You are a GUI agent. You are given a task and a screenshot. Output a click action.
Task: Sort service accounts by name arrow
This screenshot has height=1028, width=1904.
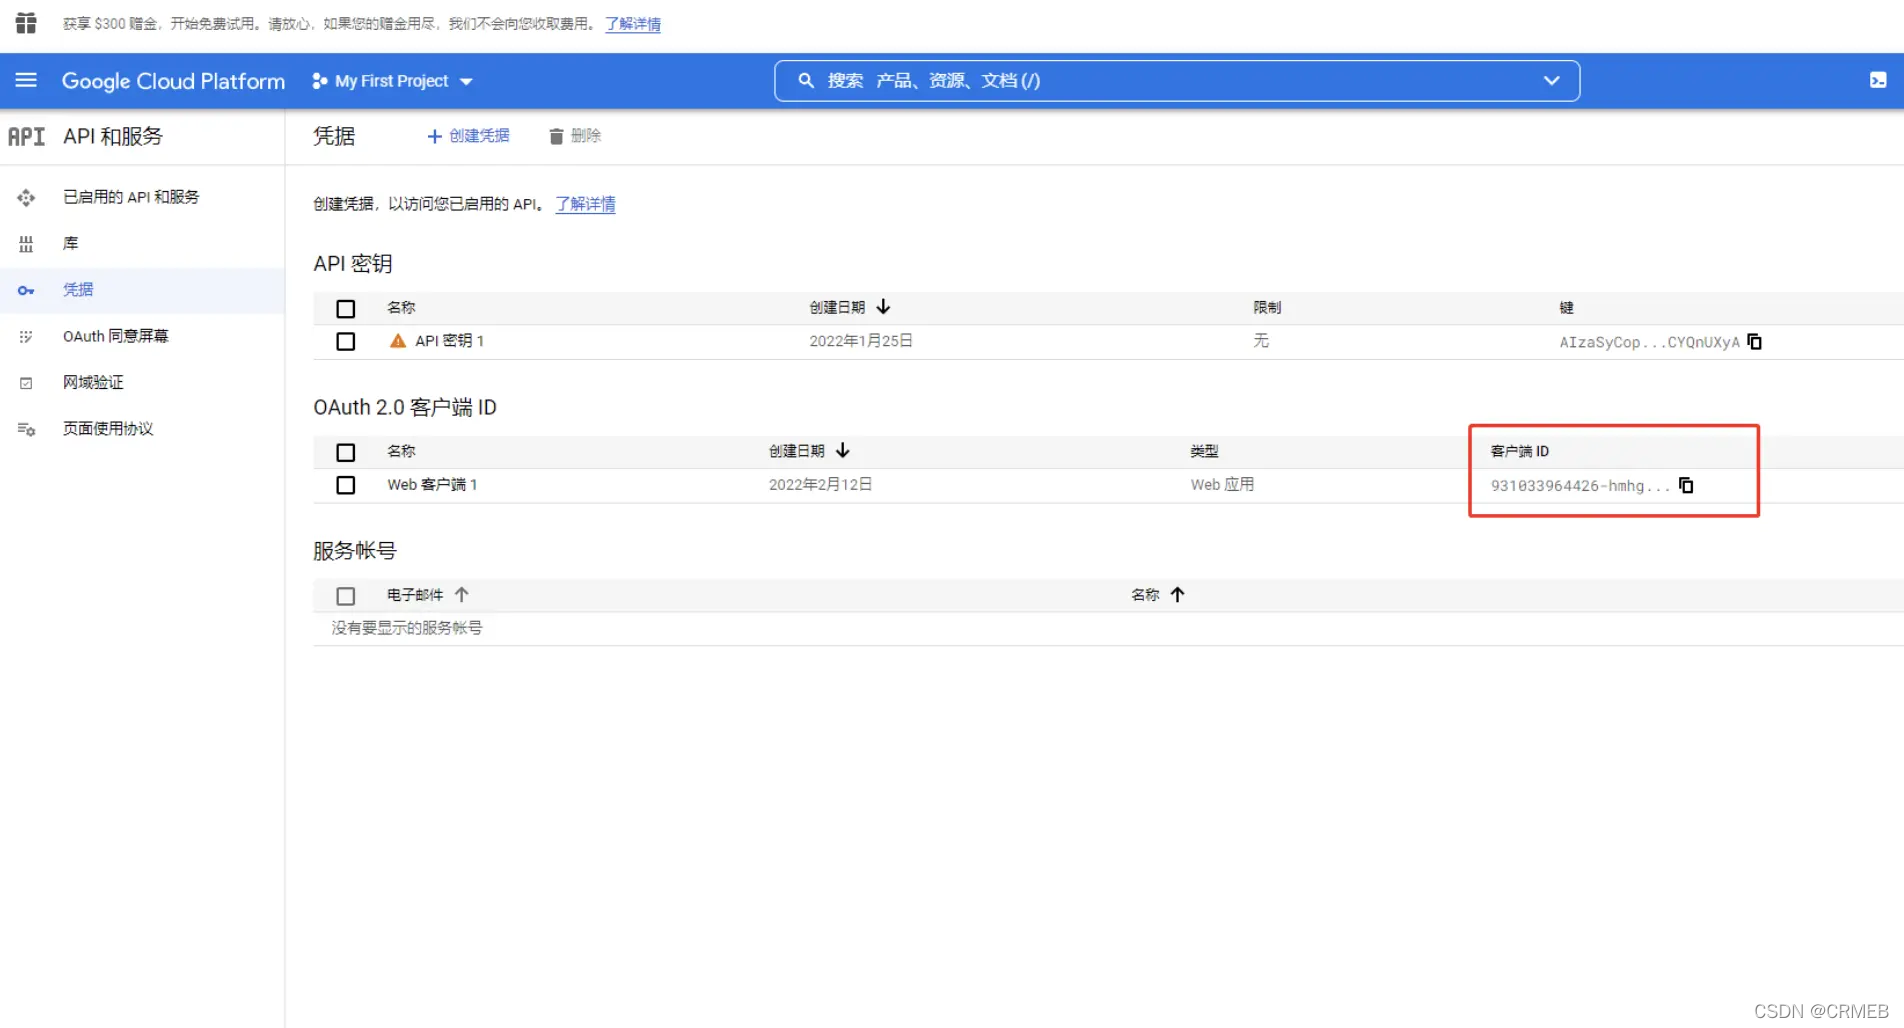[1178, 595]
